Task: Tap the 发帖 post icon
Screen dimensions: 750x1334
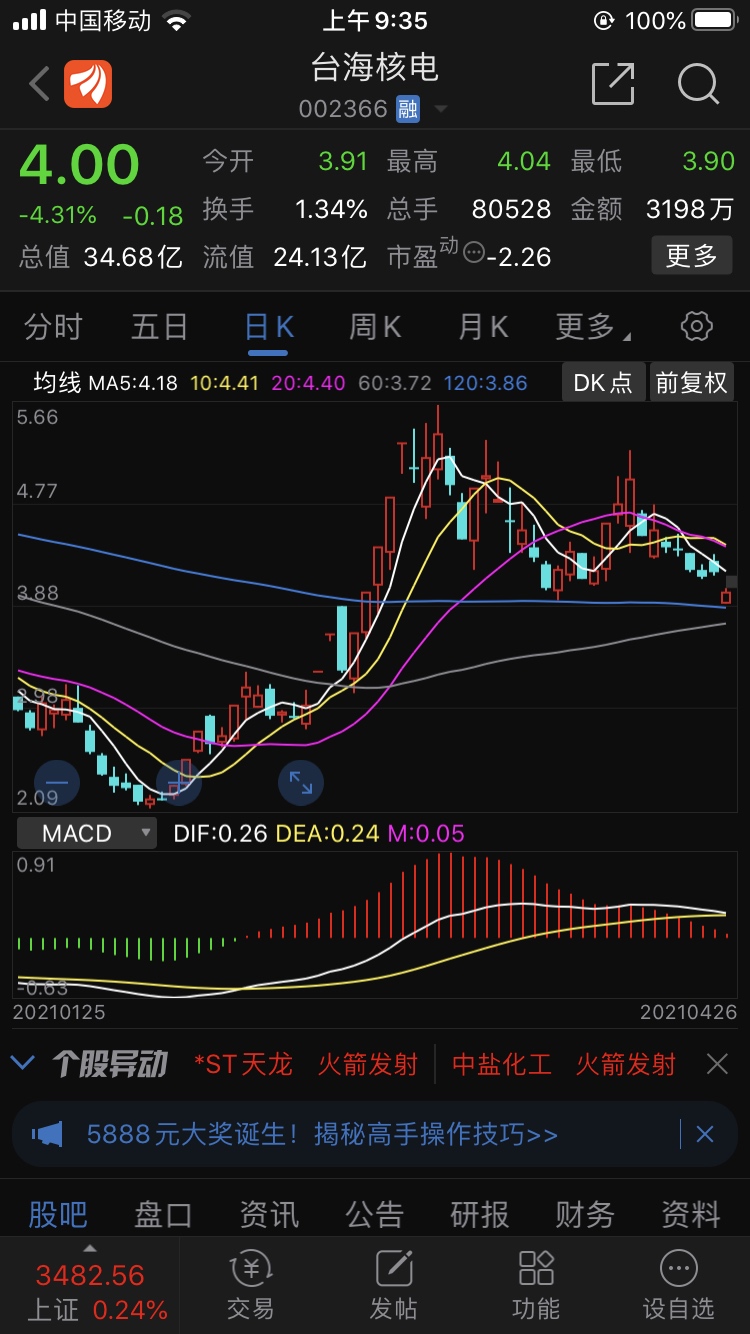Action: [x=393, y=1284]
